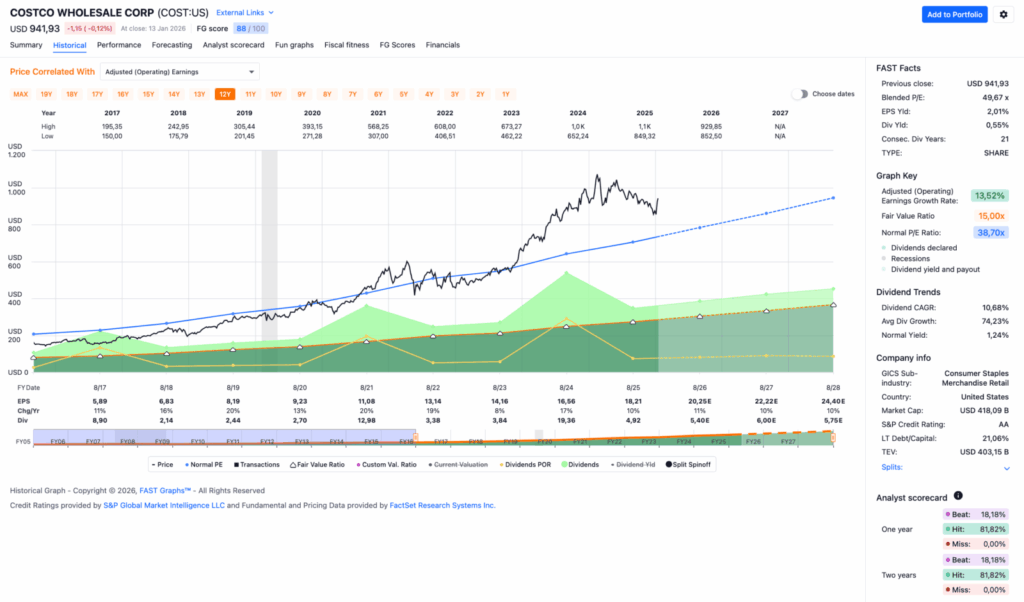Click FY20 on the bottom timeline range slider
The height and width of the screenshot is (602, 1024).
[543, 440]
